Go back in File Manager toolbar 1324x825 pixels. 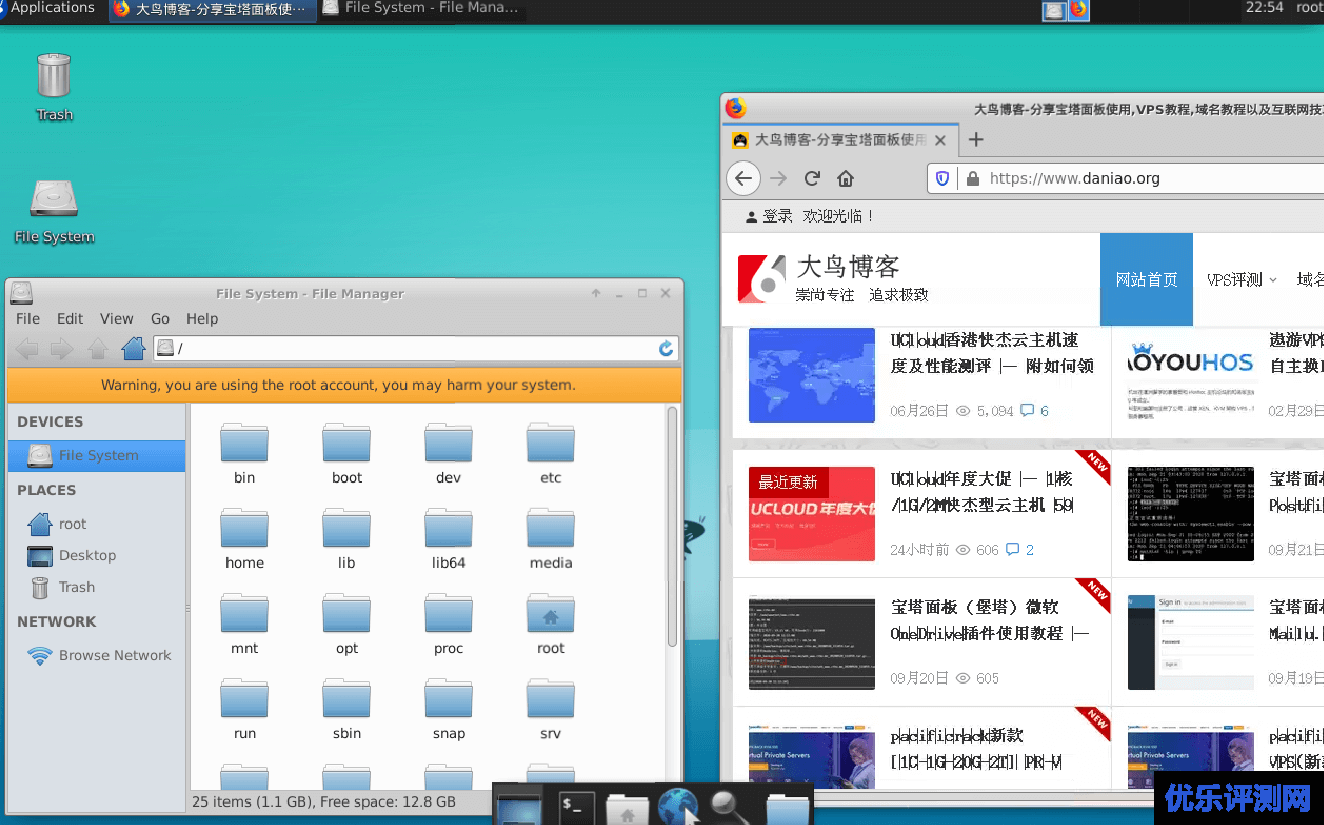(27, 349)
